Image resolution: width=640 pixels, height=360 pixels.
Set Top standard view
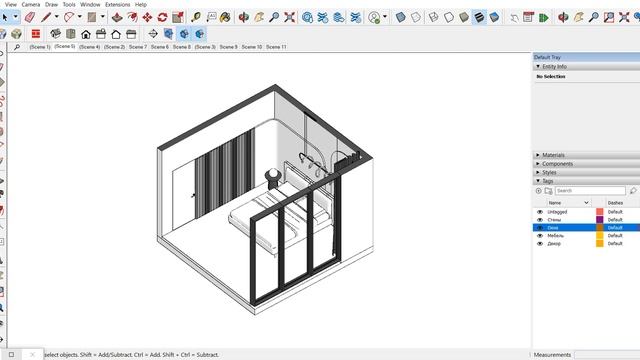coord(71,34)
